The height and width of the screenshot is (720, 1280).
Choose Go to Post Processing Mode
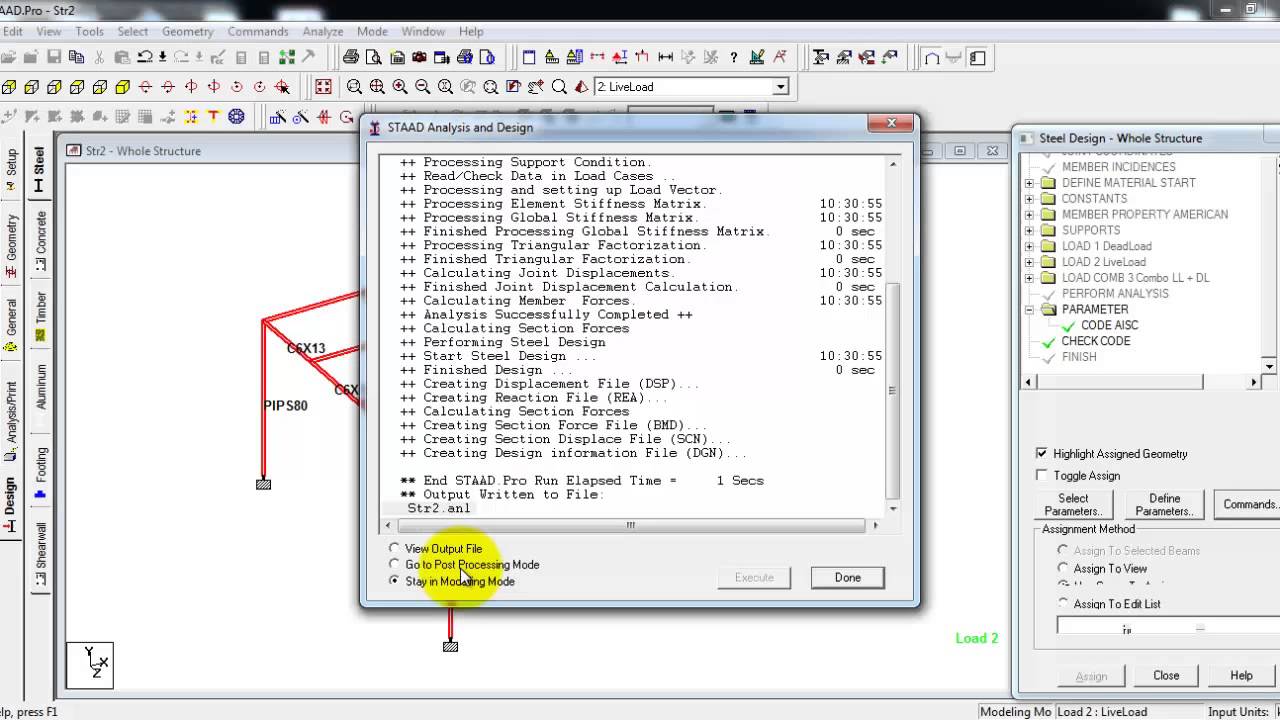click(x=395, y=565)
